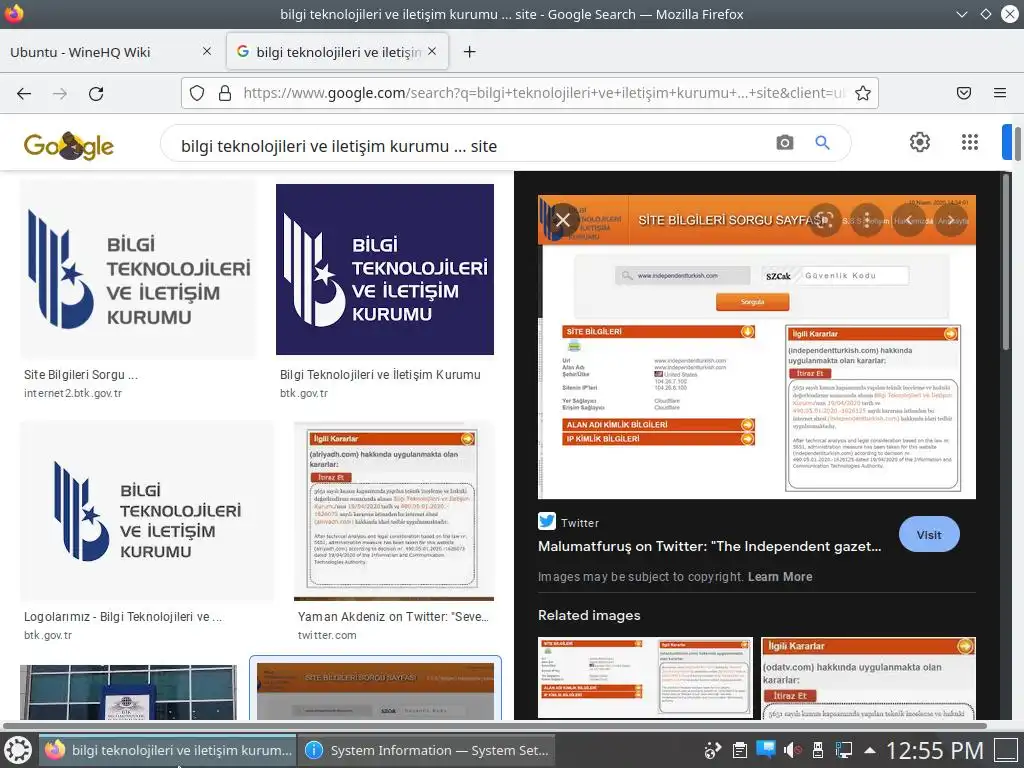Search this image with Google Lens
Screen dimensions: 1024x768
coord(825,220)
